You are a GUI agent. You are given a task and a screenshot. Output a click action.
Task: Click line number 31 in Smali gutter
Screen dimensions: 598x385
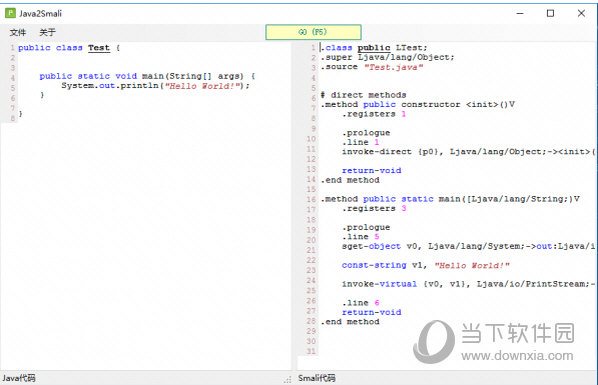click(x=311, y=351)
